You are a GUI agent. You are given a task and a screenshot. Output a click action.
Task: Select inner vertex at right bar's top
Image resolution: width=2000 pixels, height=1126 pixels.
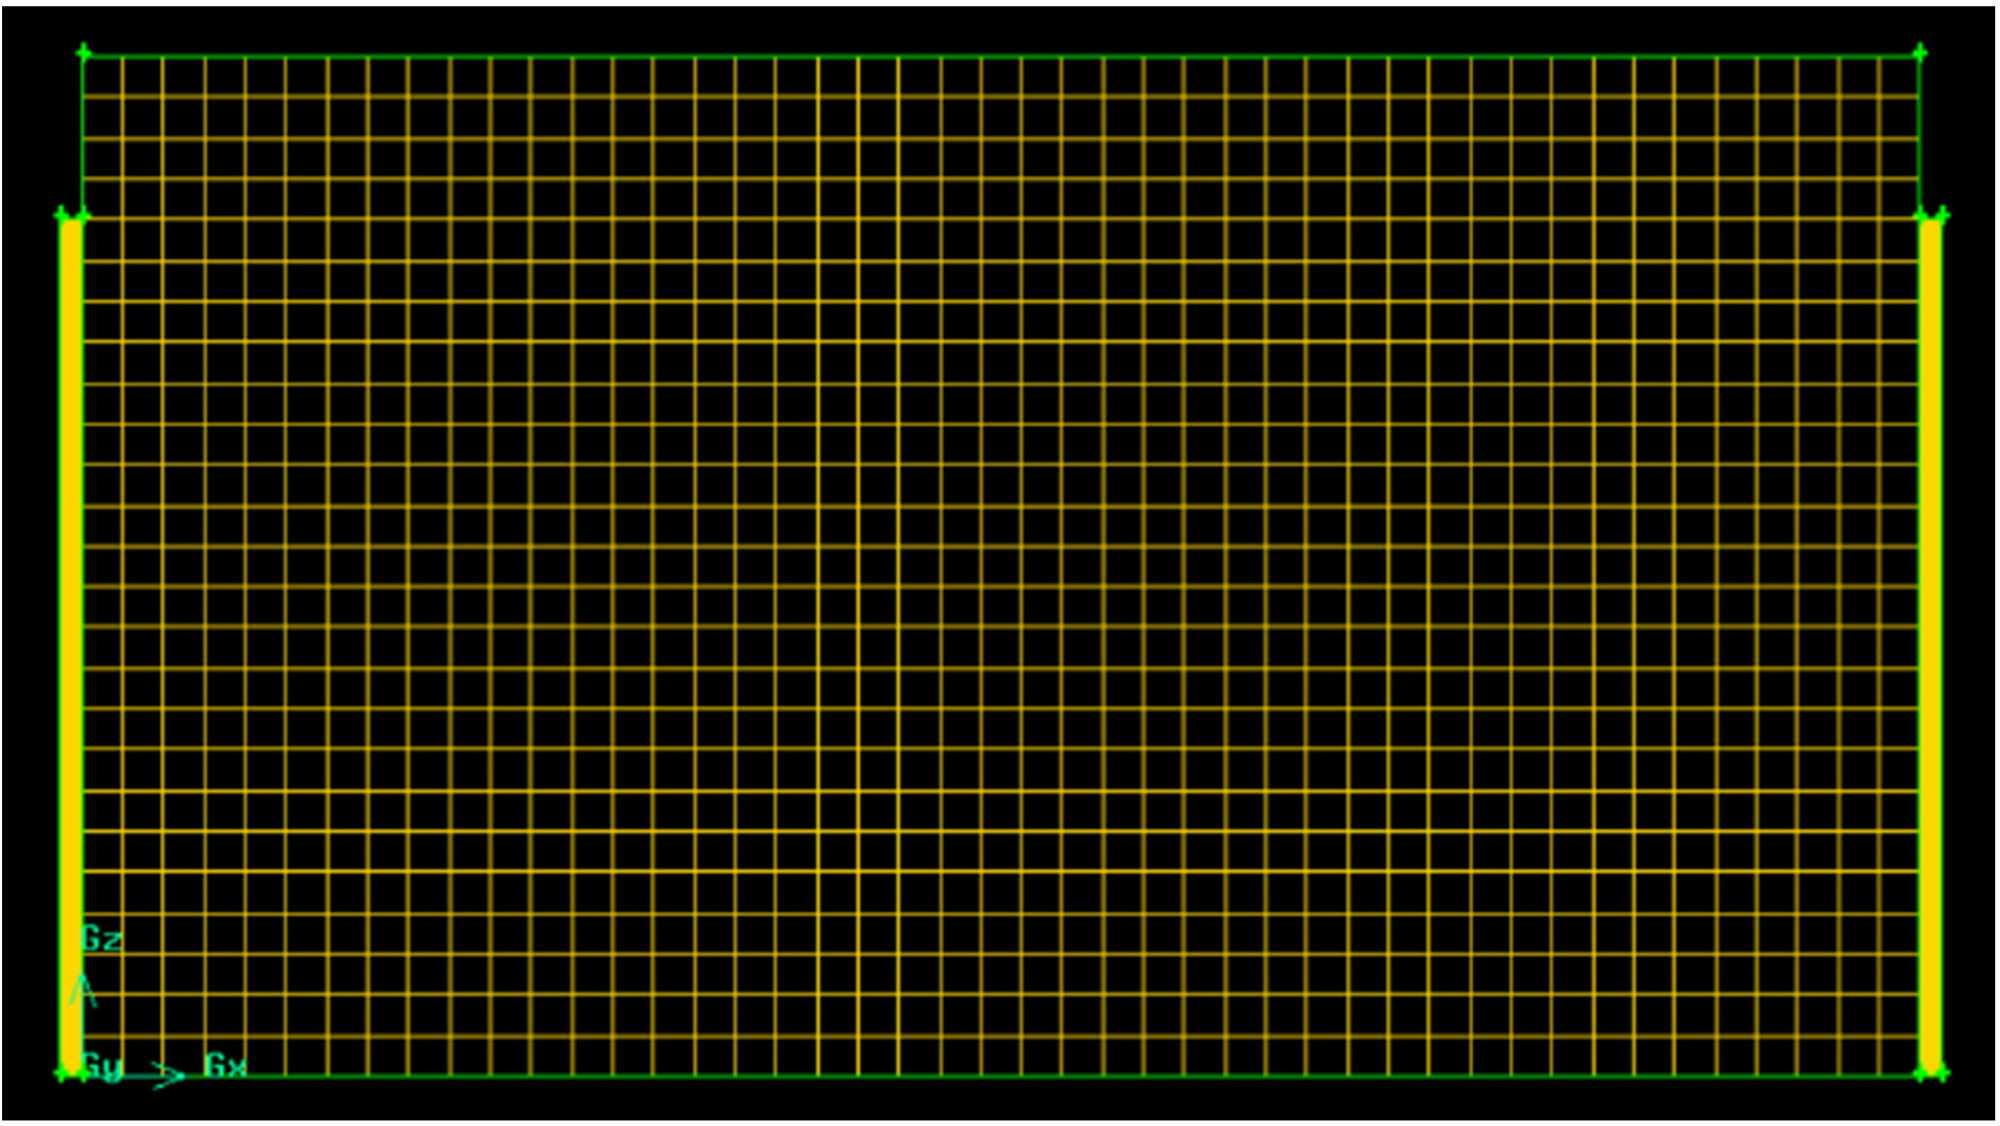tap(1920, 215)
